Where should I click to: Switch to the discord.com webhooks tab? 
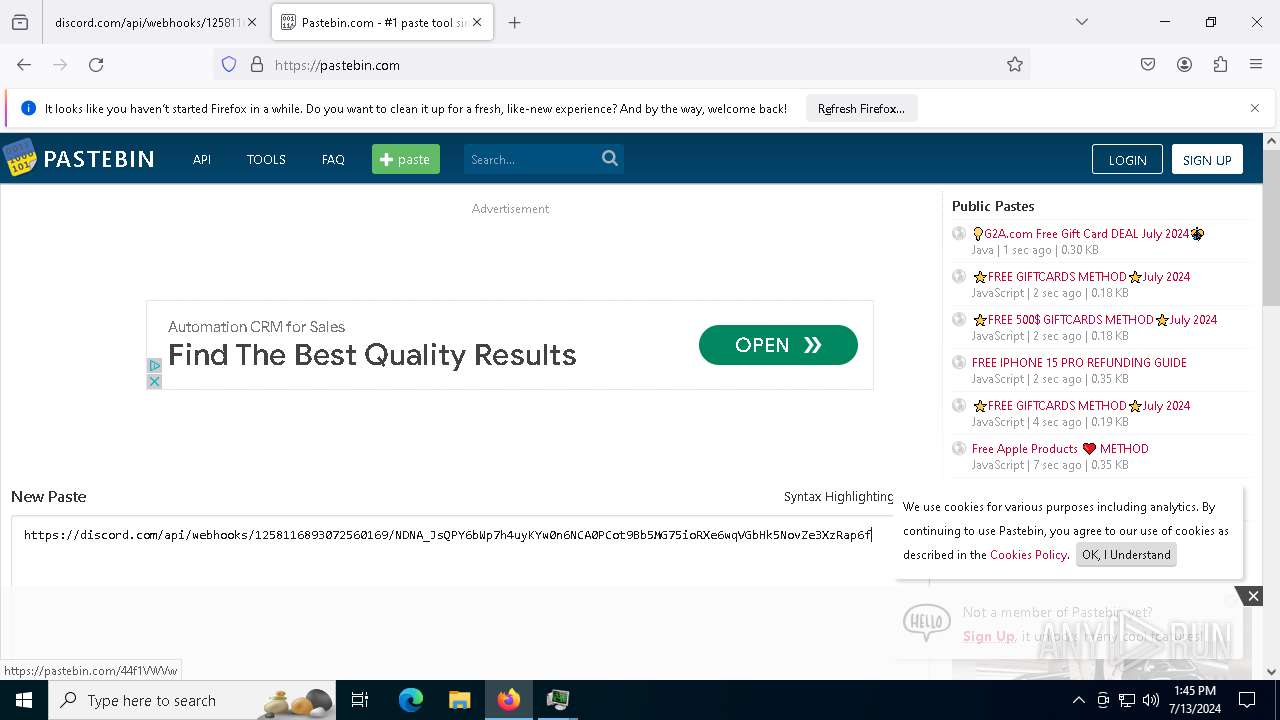click(x=148, y=22)
